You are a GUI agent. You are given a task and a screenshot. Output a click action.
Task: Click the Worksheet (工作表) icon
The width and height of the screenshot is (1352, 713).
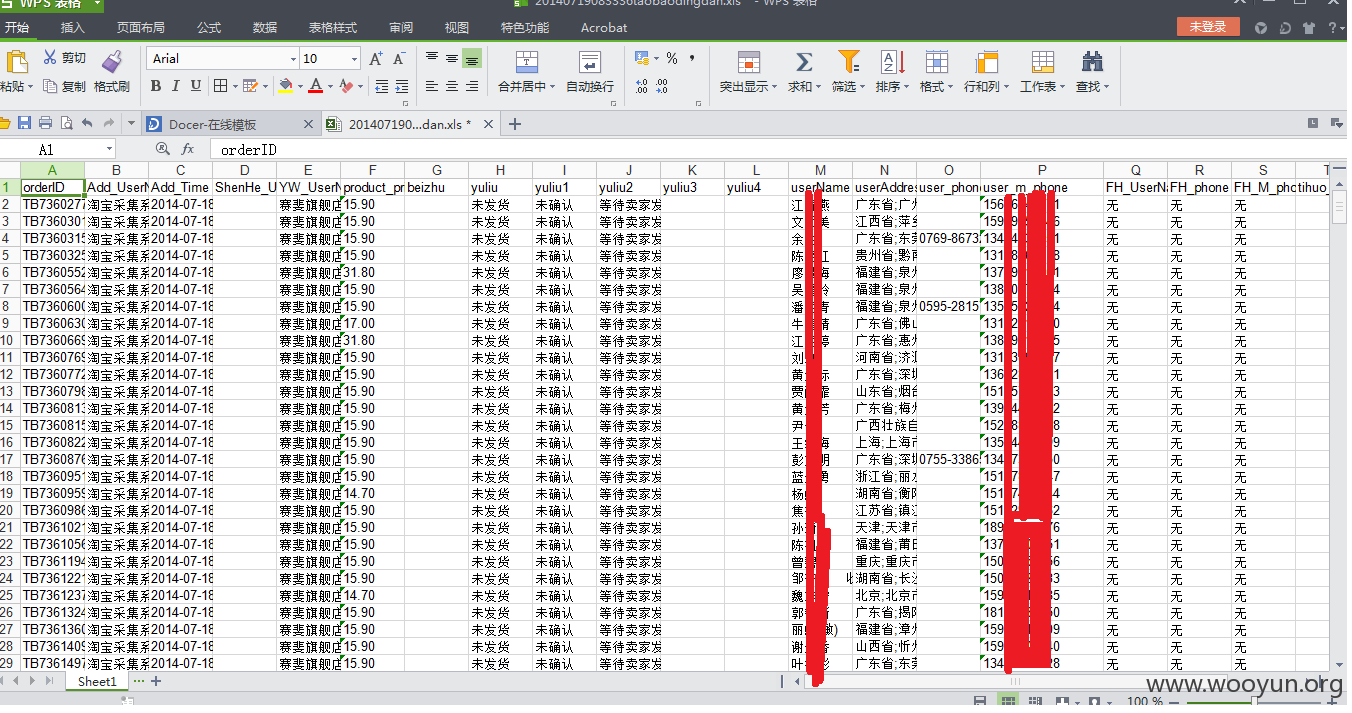tap(1041, 62)
